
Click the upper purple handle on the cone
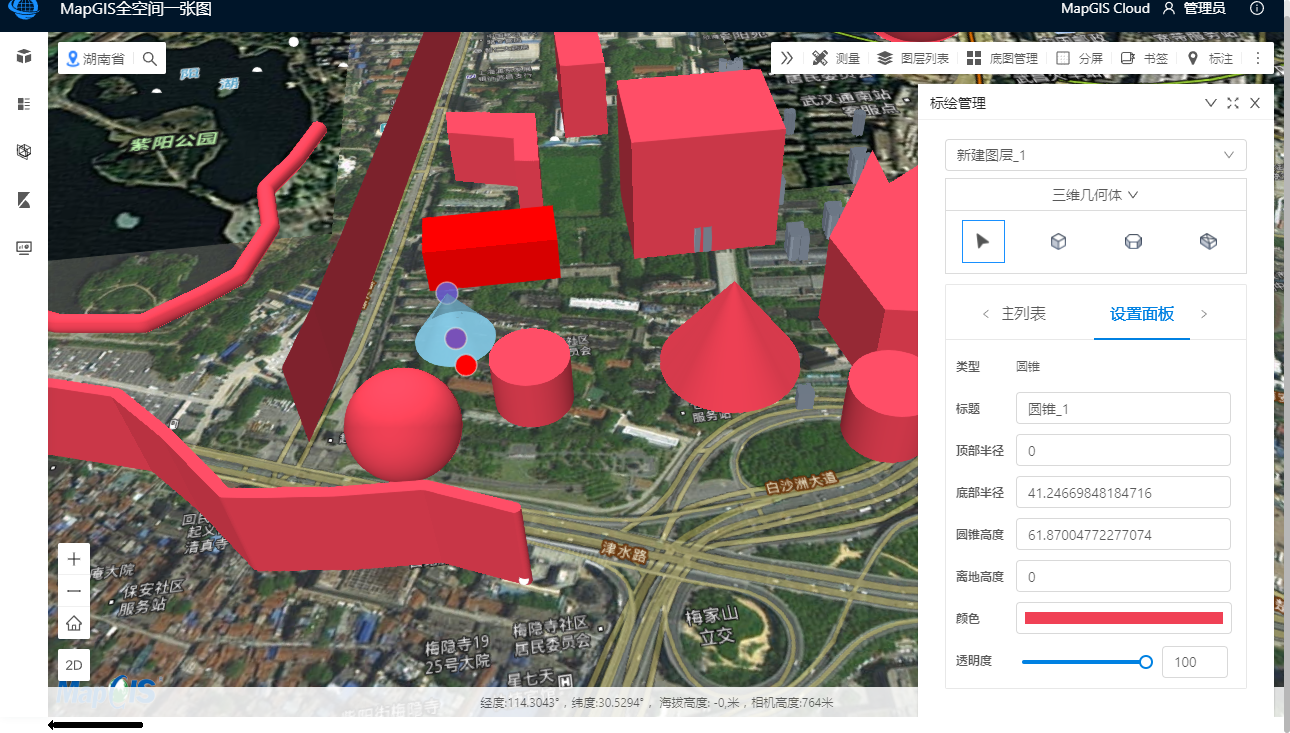coord(447,293)
